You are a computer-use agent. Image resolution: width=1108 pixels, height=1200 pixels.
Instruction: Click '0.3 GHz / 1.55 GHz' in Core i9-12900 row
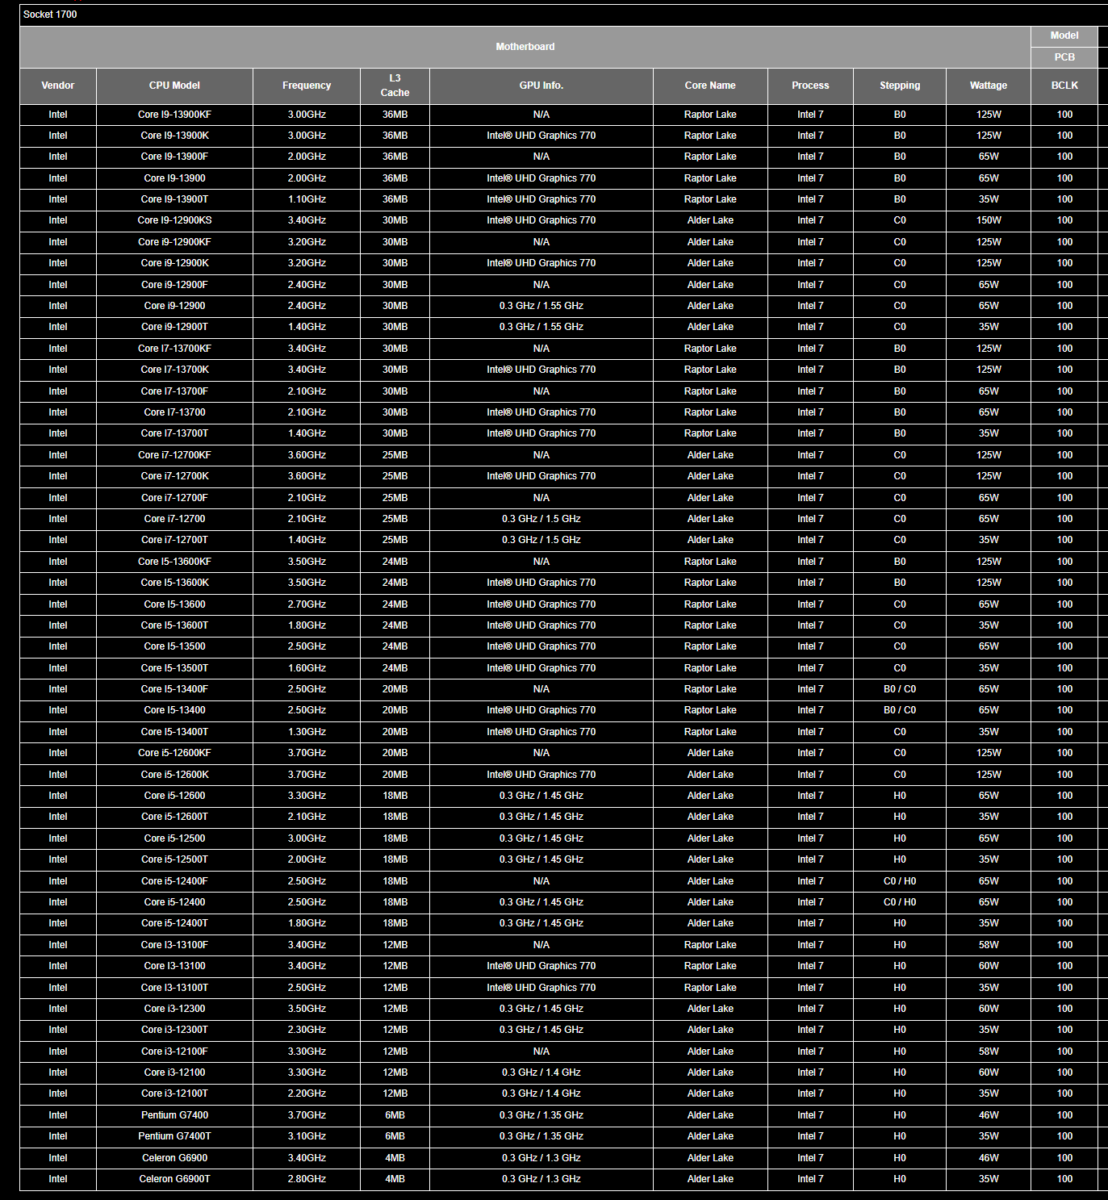coord(541,306)
